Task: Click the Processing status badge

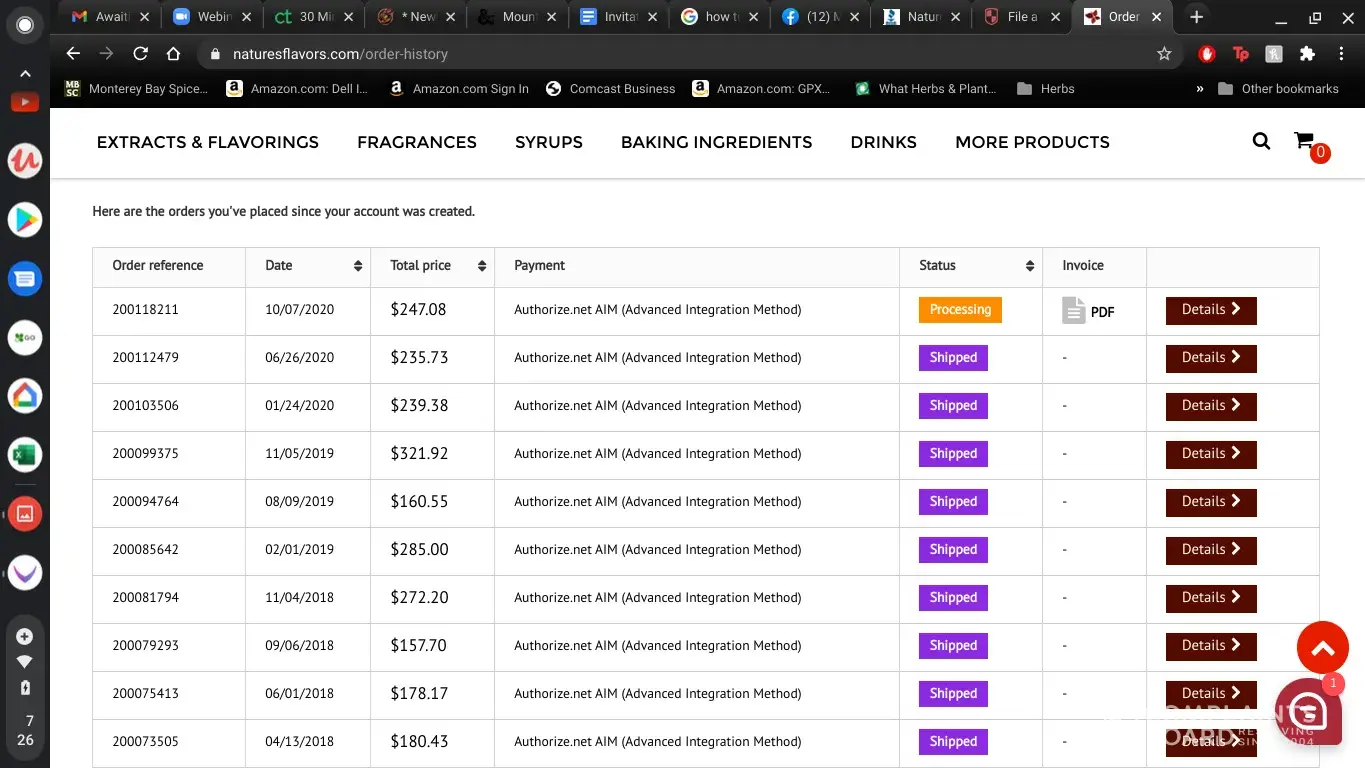Action: click(959, 310)
